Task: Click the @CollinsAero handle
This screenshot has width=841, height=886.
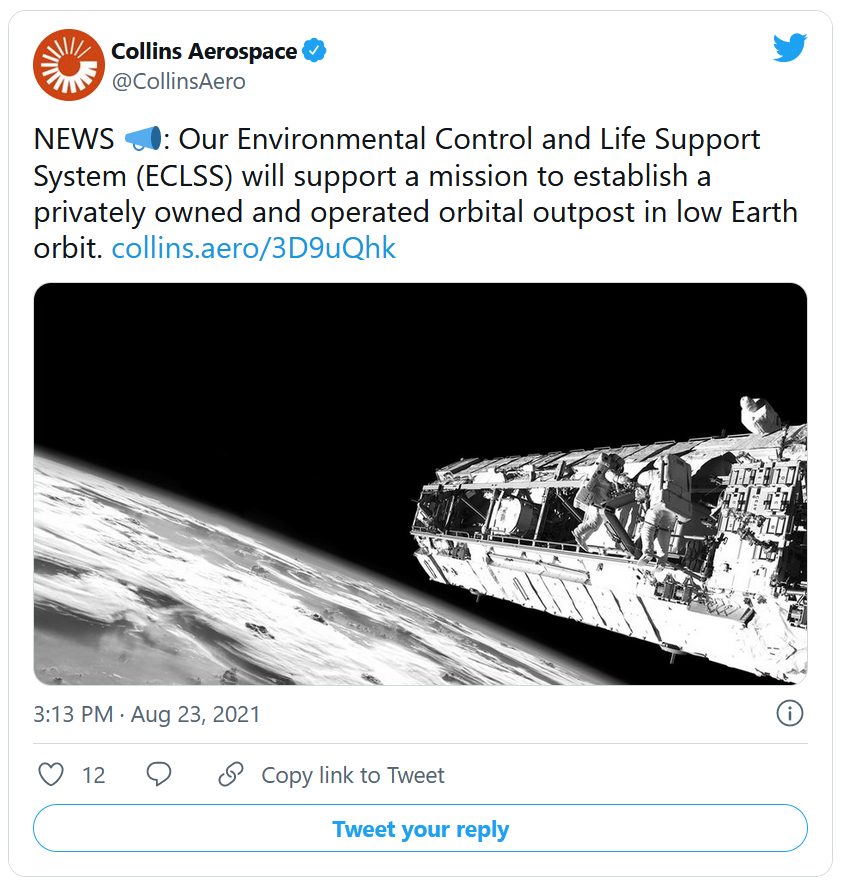Action: pyautogui.click(x=178, y=82)
